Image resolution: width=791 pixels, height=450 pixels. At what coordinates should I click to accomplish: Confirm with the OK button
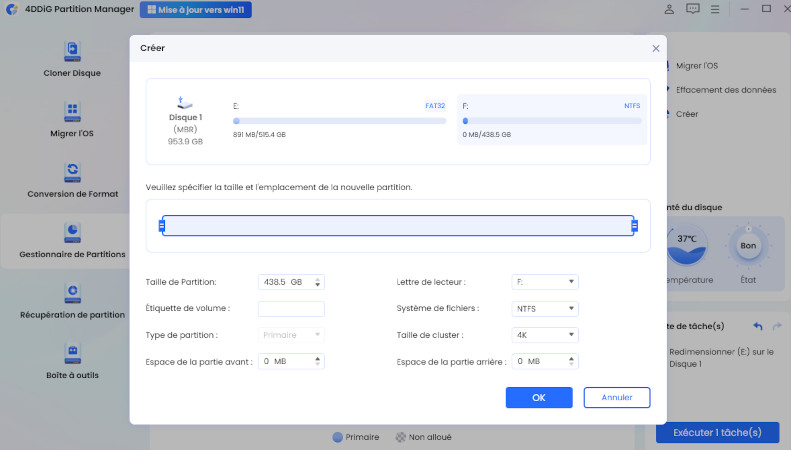click(539, 398)
